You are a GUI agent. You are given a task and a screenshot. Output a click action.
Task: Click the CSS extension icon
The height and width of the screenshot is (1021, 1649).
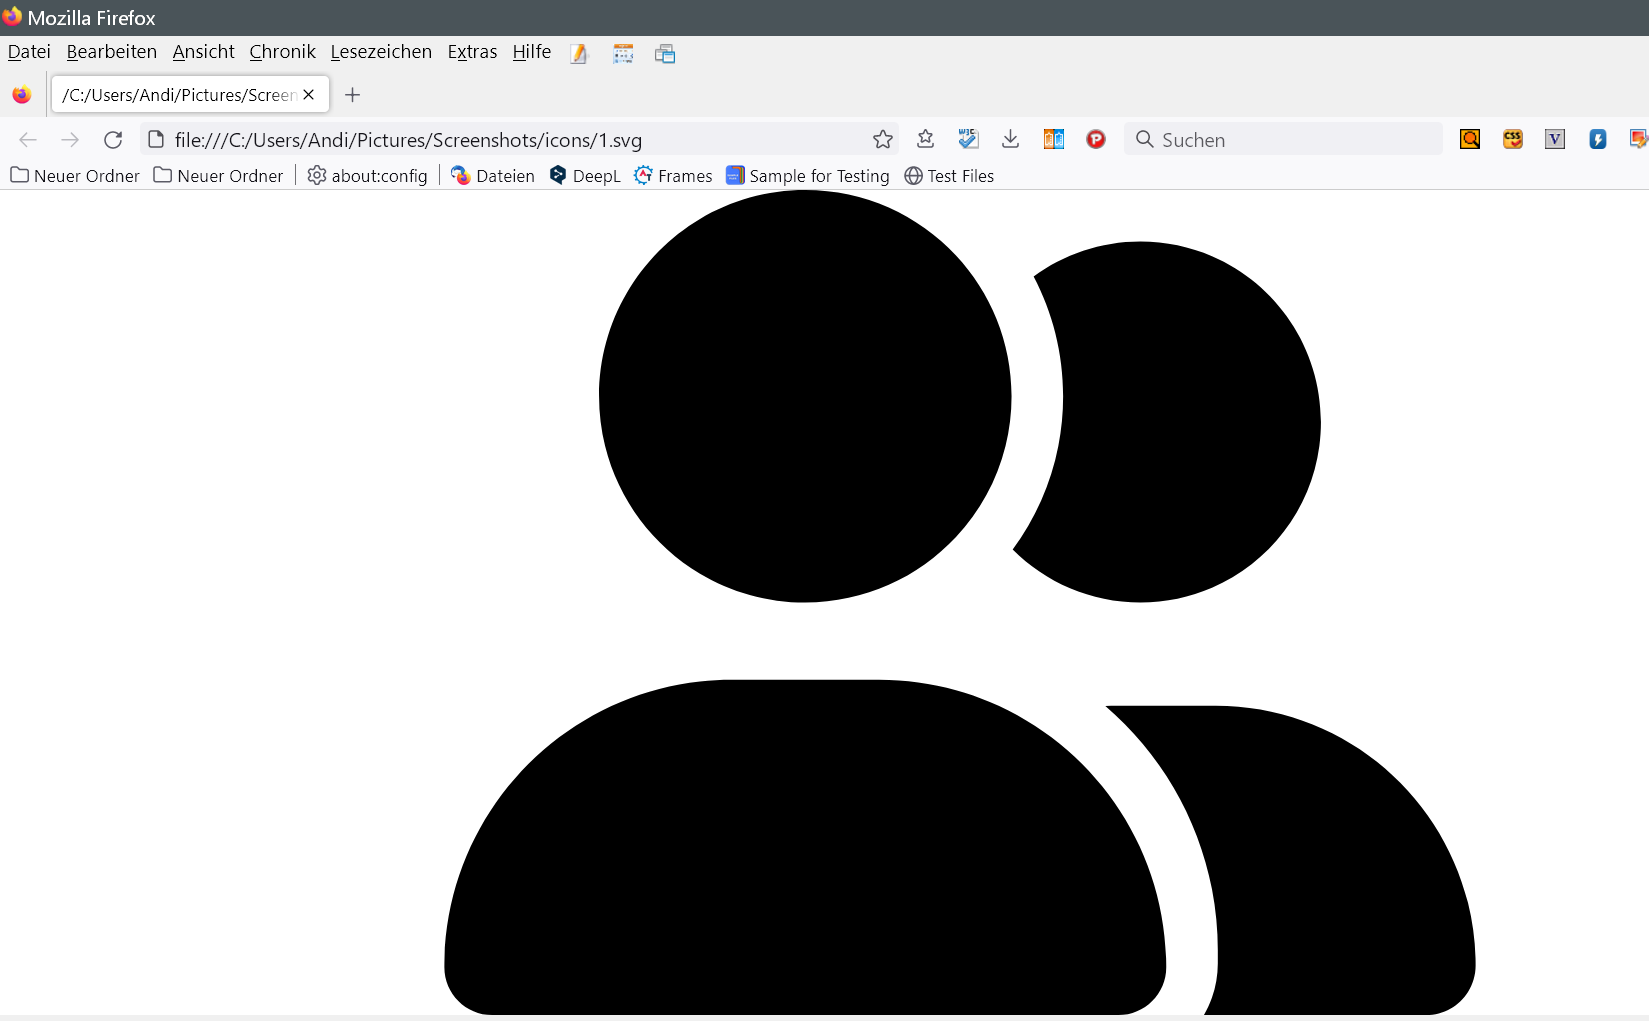[1512, 140]
